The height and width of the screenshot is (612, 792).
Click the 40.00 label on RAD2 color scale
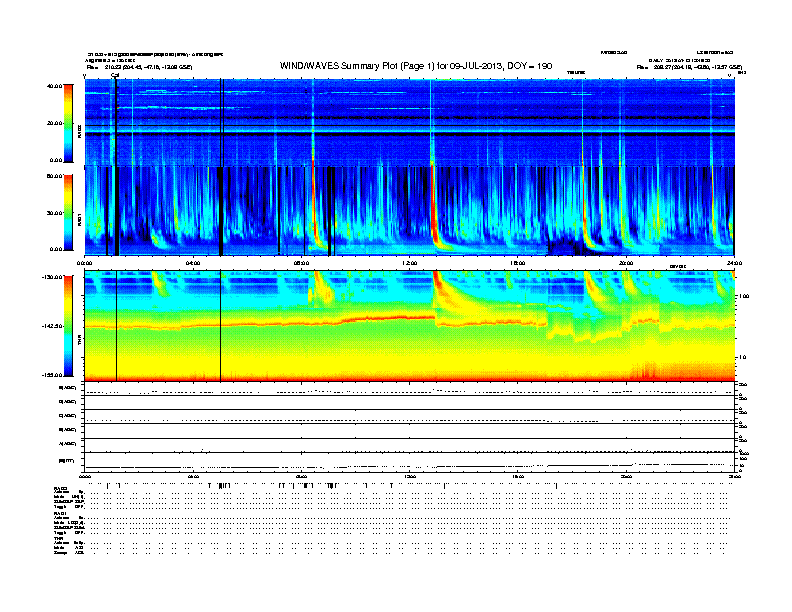[x=54, y=86]
